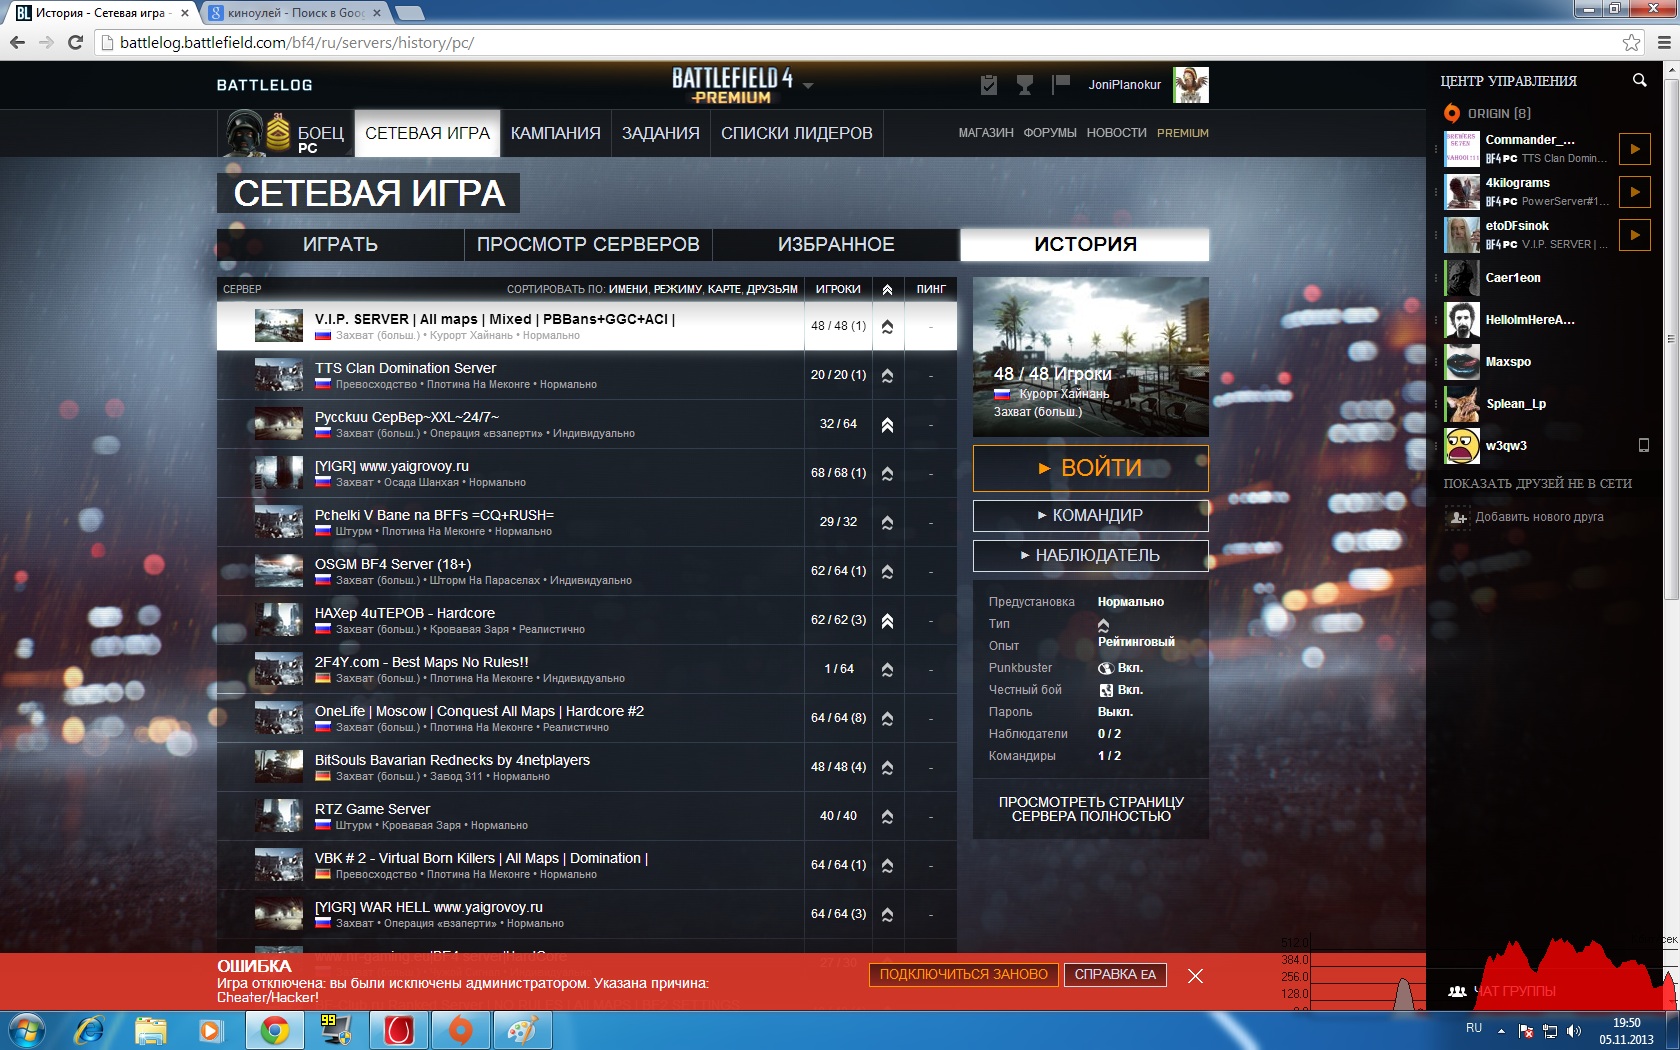Image resolution: width=1680 pixels, height=1050 pixels.
Task: Open the КАМПАНИЯ navigation item
Action: (x=555, y=133)
